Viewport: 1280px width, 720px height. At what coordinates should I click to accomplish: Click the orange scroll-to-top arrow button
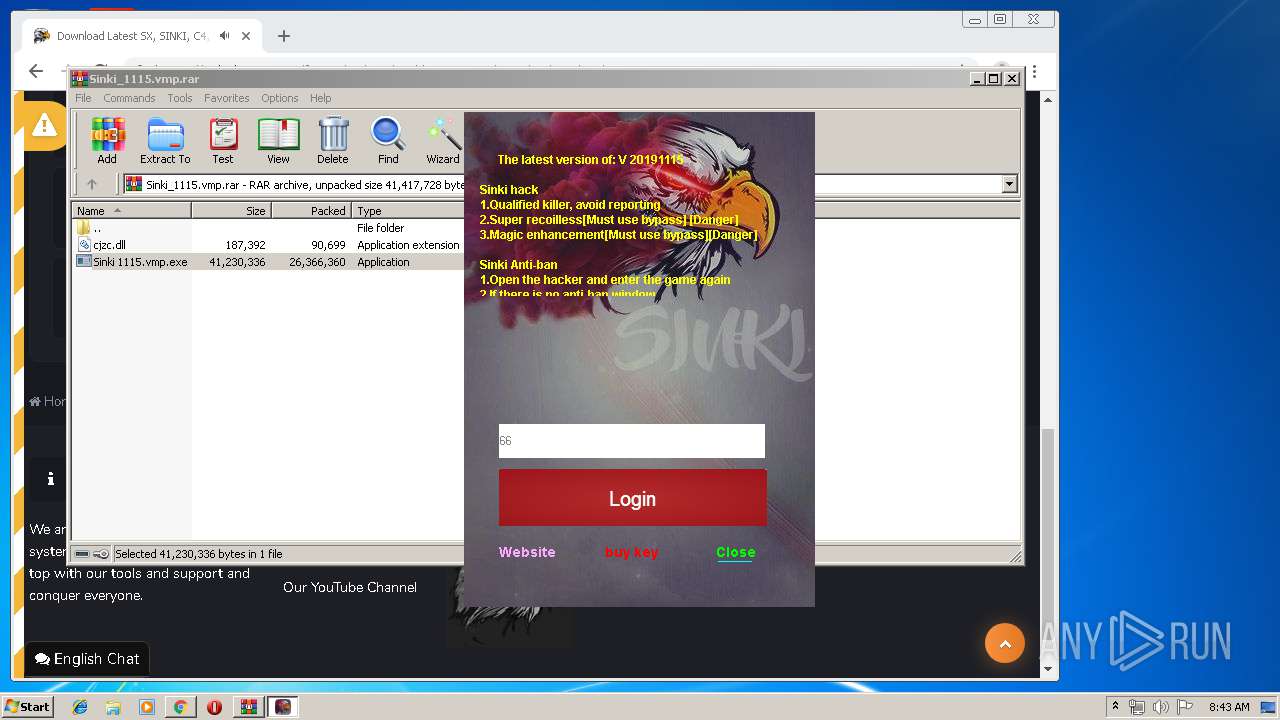tap(1005, 643)
